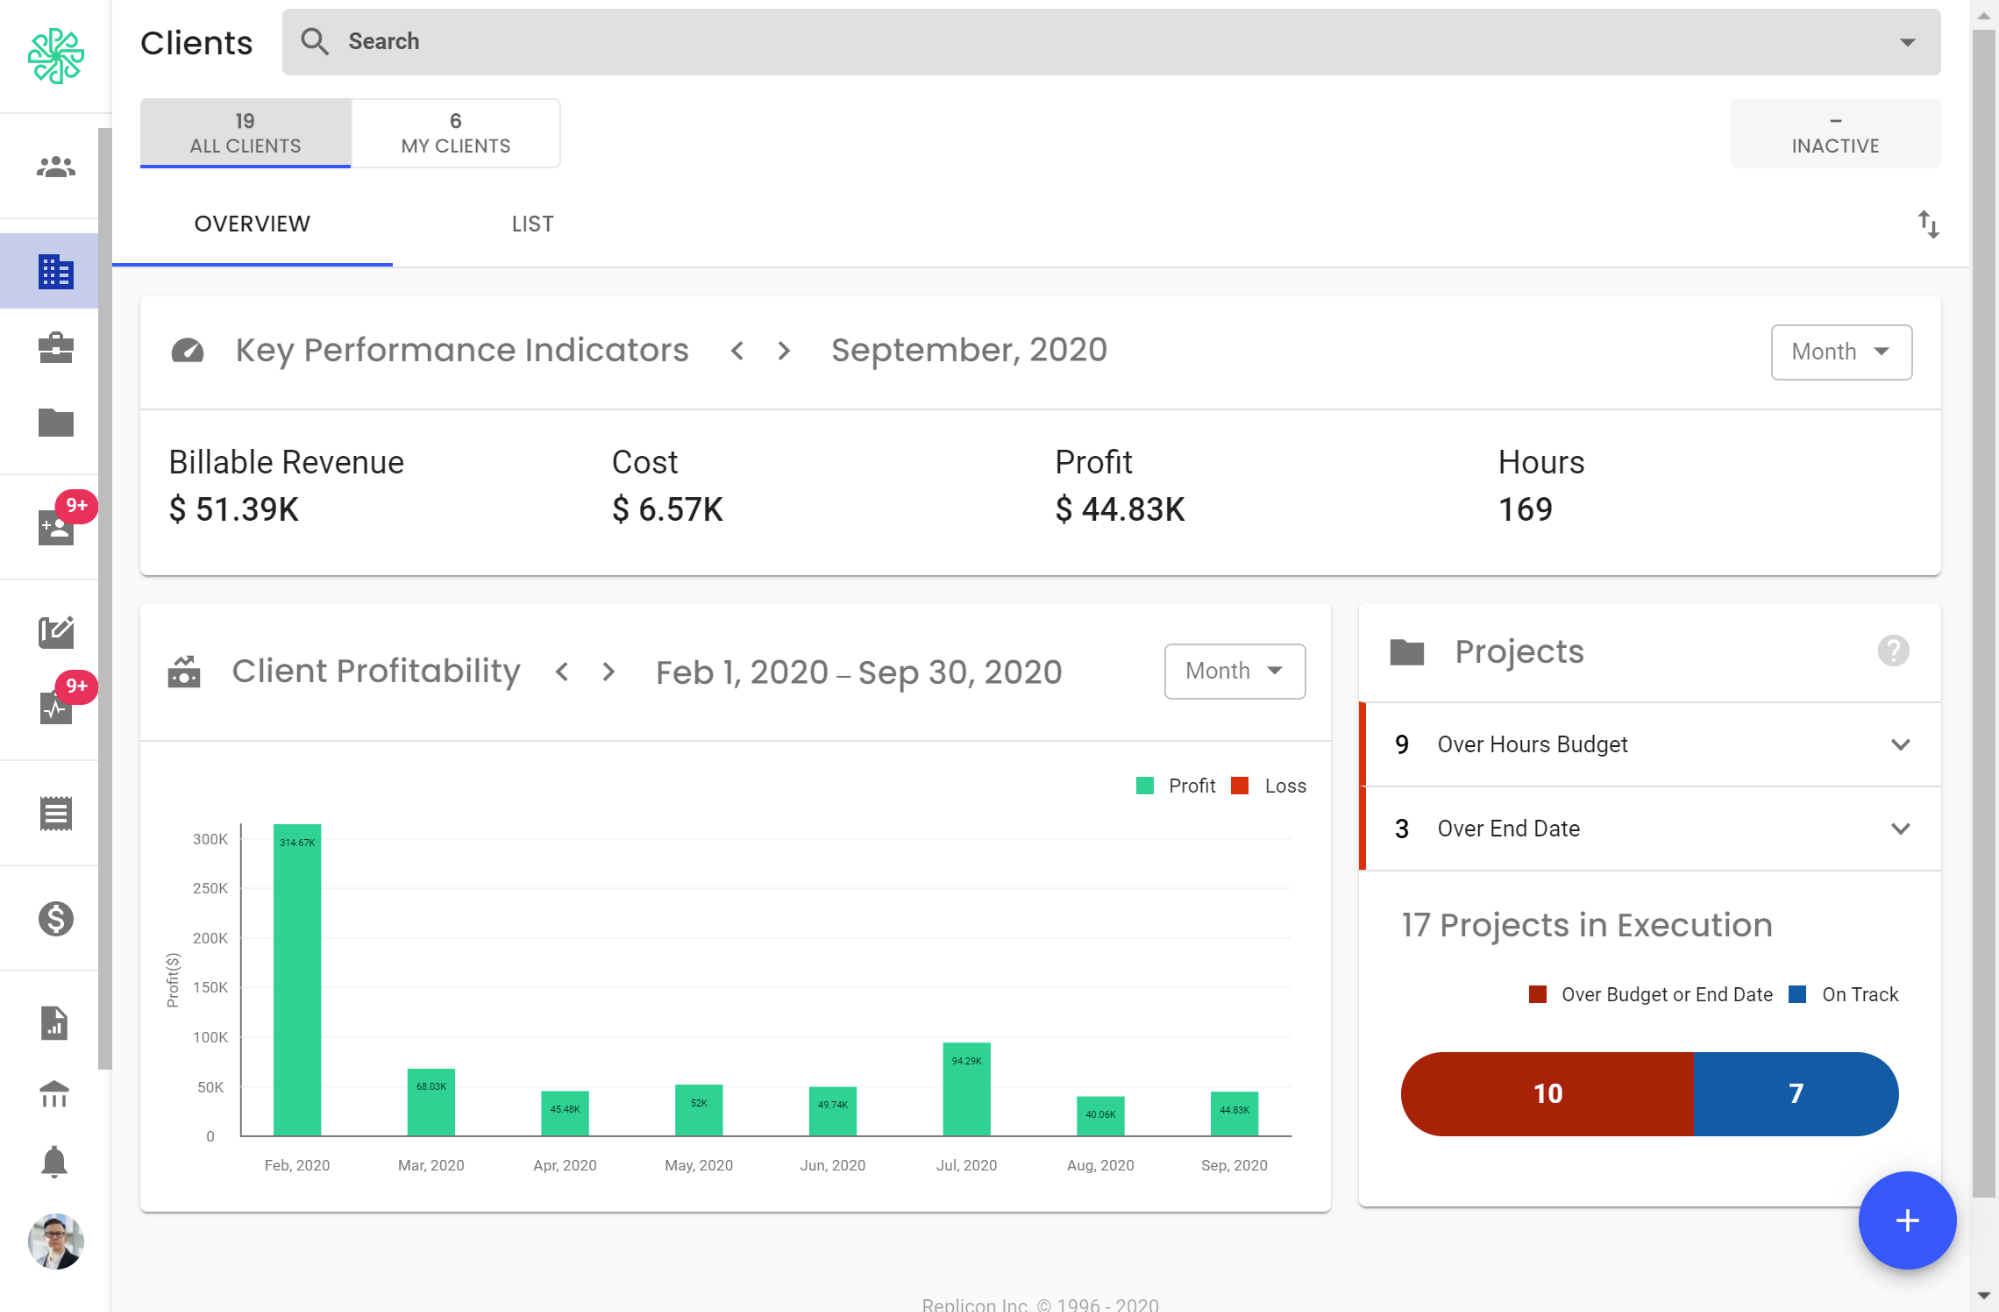Open the Month dropdown for Key Performance Indicators
Image resolution: width=1999 pixels, height=1312 pixels.
click(x=1840, y=352)
